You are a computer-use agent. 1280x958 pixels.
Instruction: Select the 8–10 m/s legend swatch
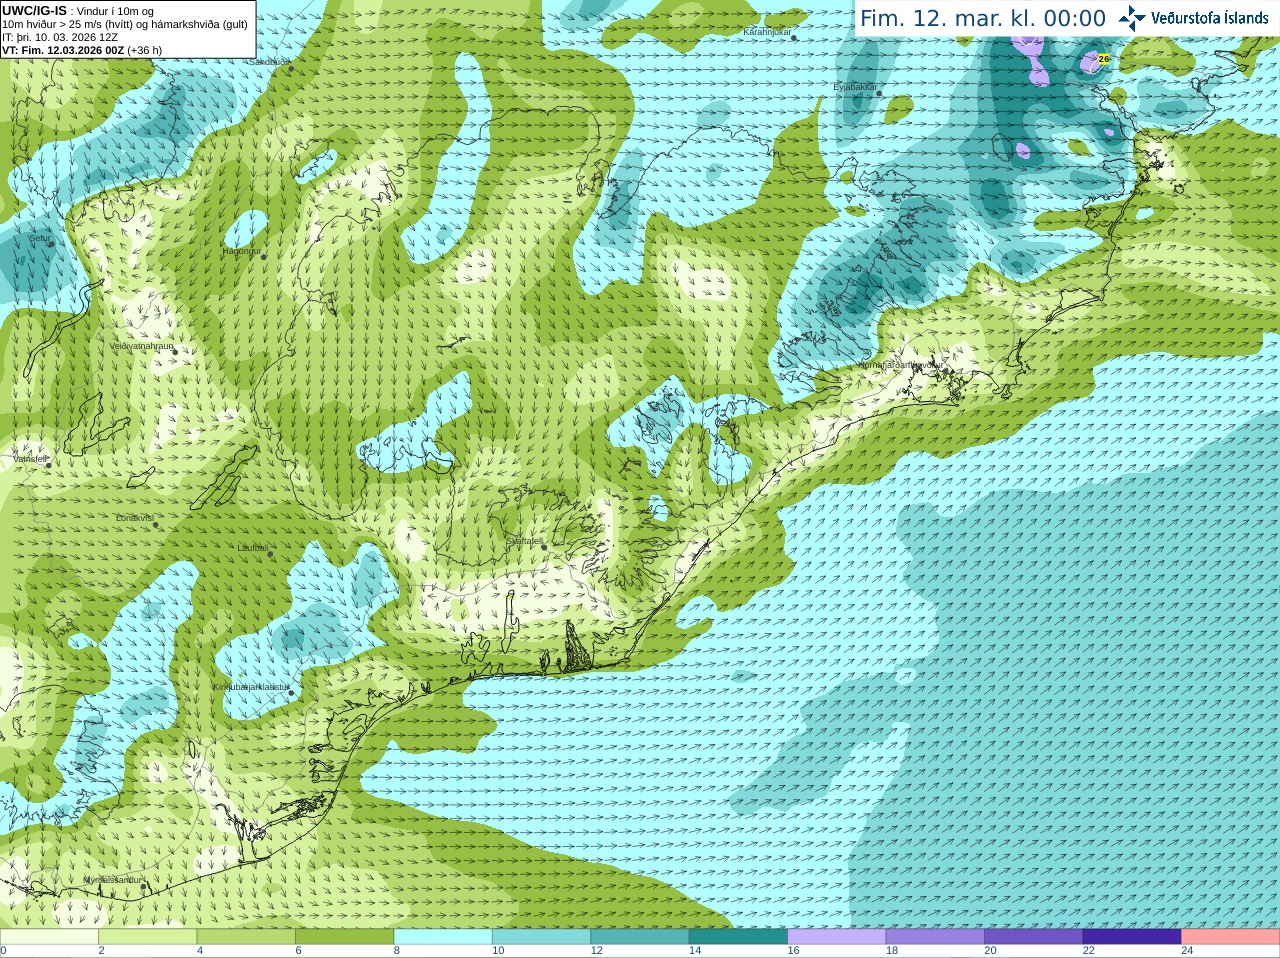[x=443, y=937]
